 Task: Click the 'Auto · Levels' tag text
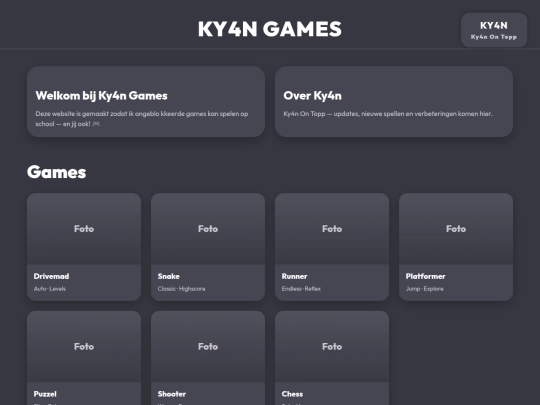click(x=50, y=289)
